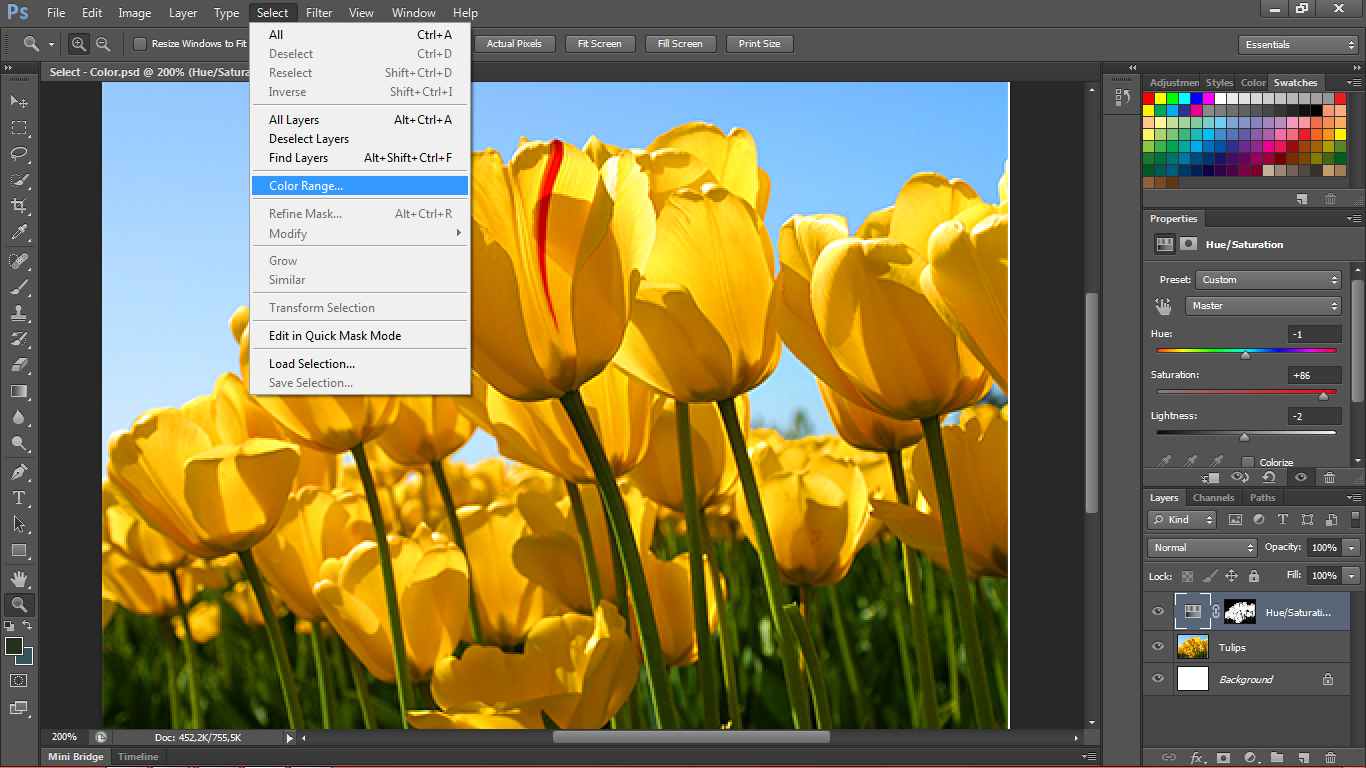Select the Crop tool
1366x768 pixels.
pos(19,206)
